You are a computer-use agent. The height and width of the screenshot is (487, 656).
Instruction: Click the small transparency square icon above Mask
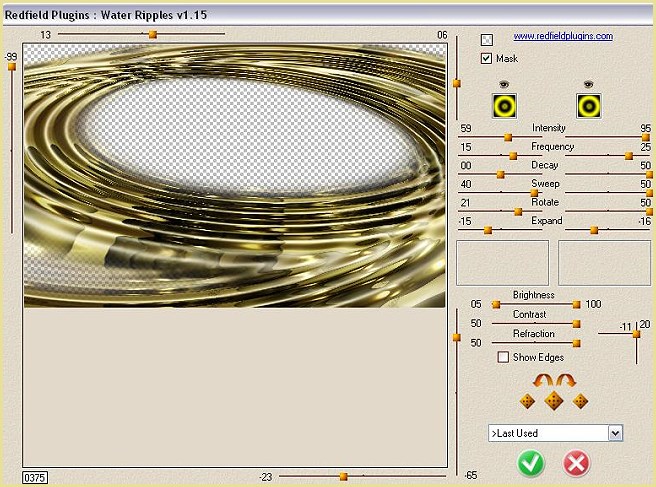(487, 40)
